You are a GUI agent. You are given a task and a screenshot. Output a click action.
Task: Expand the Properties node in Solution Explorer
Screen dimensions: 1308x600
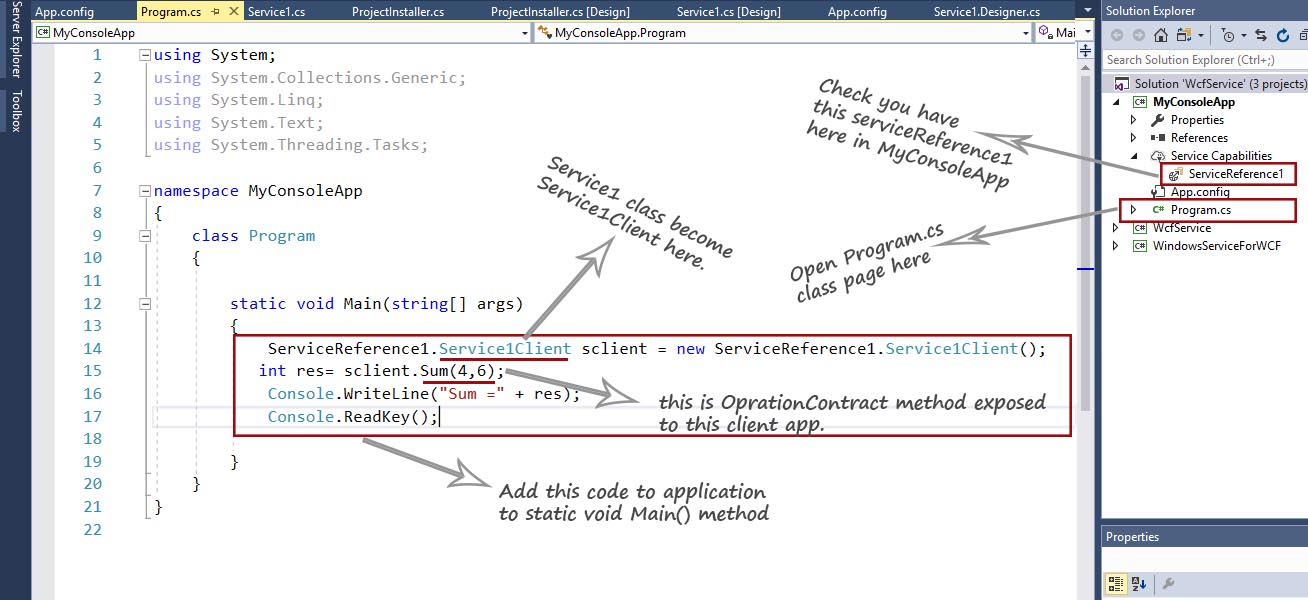(x=1134, y=120)
